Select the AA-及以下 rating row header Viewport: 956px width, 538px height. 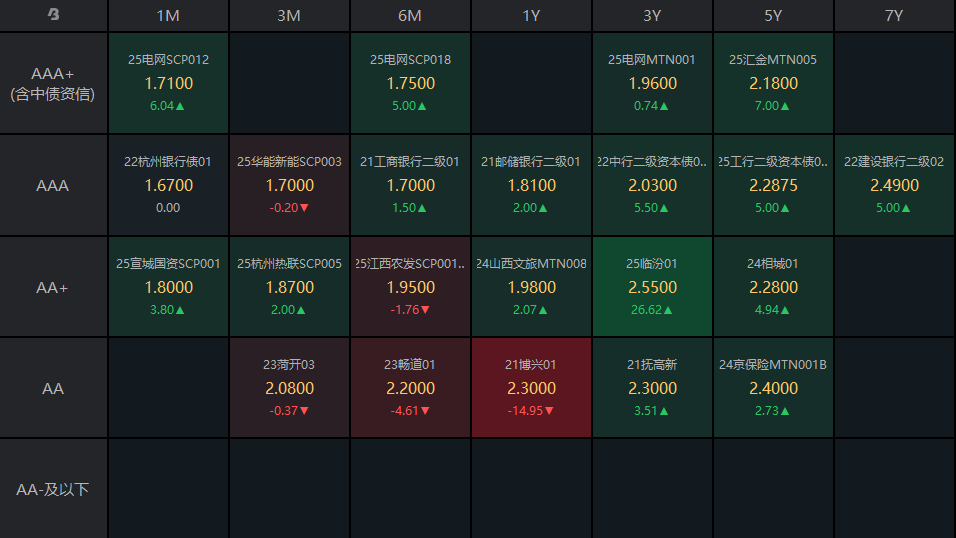[53, 489]
